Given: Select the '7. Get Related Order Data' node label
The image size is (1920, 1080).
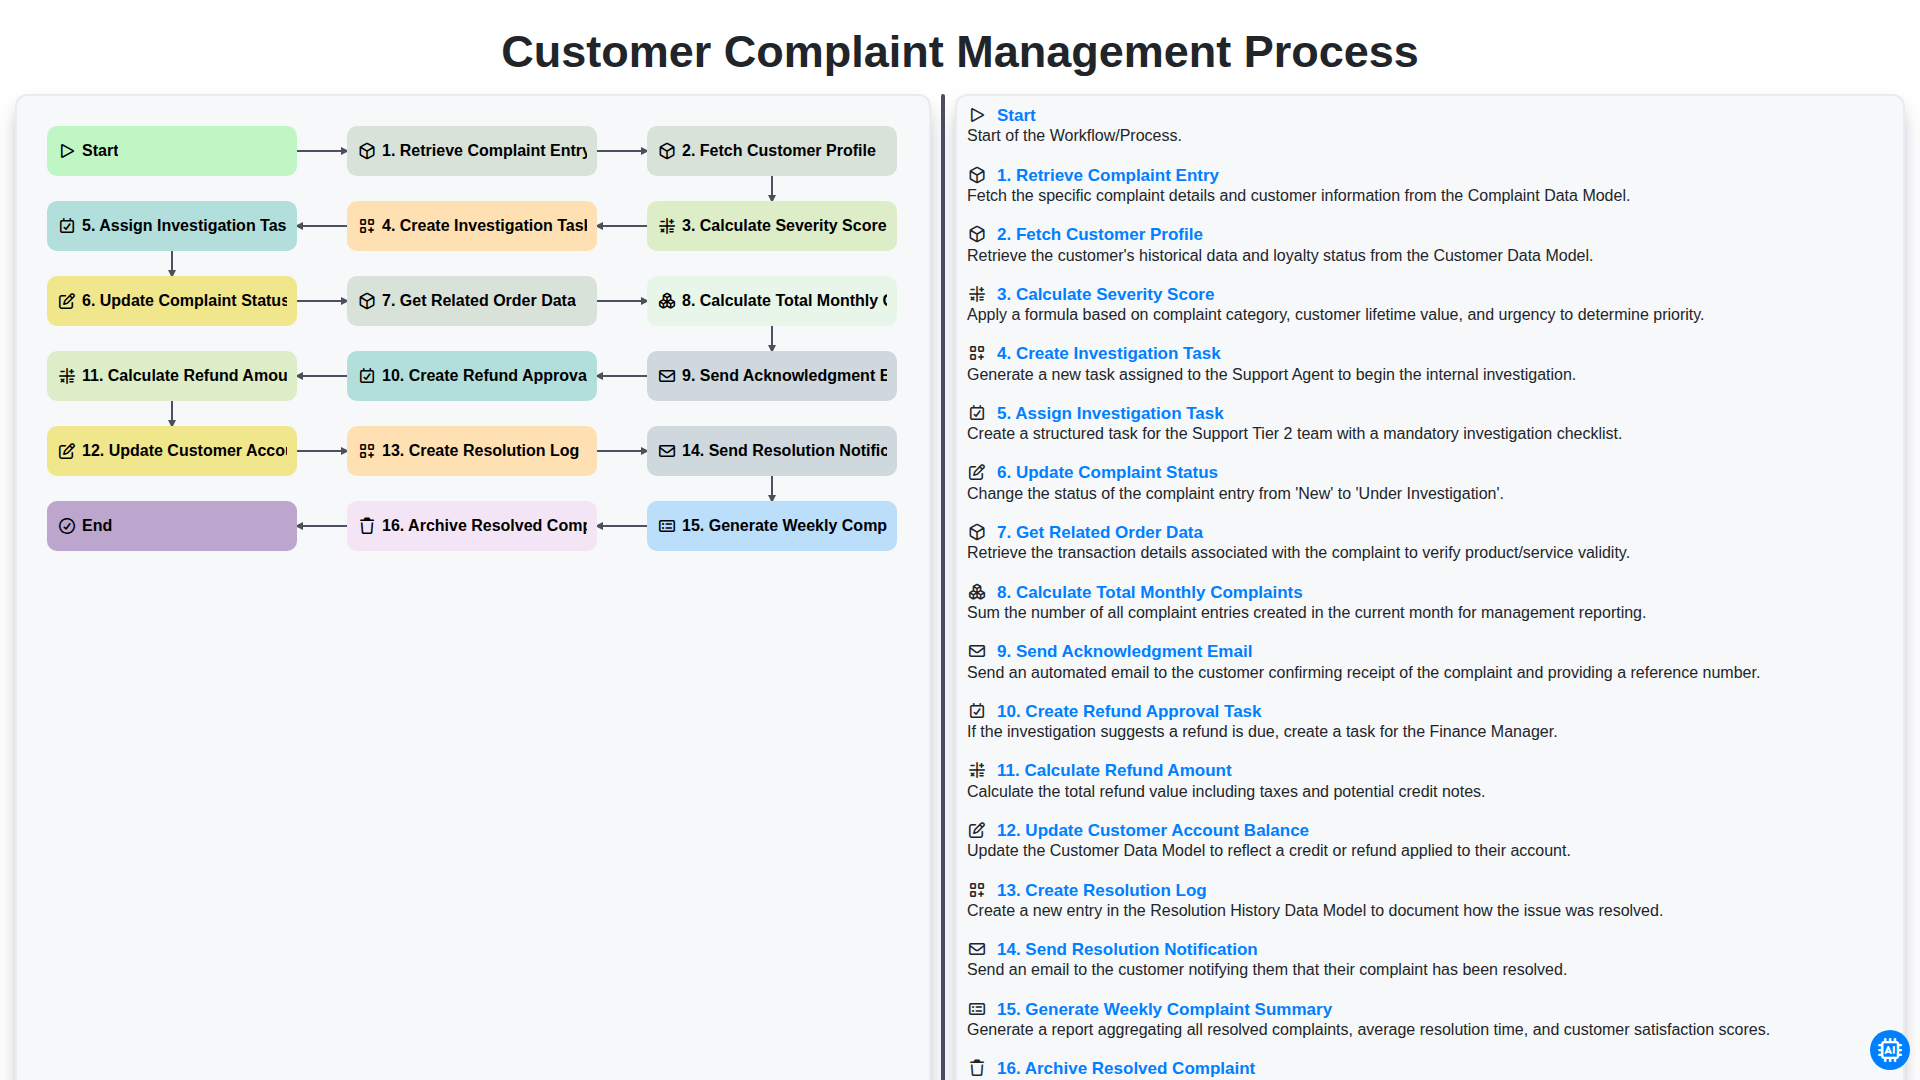Looking at the screenshot, I should [478, 301].
